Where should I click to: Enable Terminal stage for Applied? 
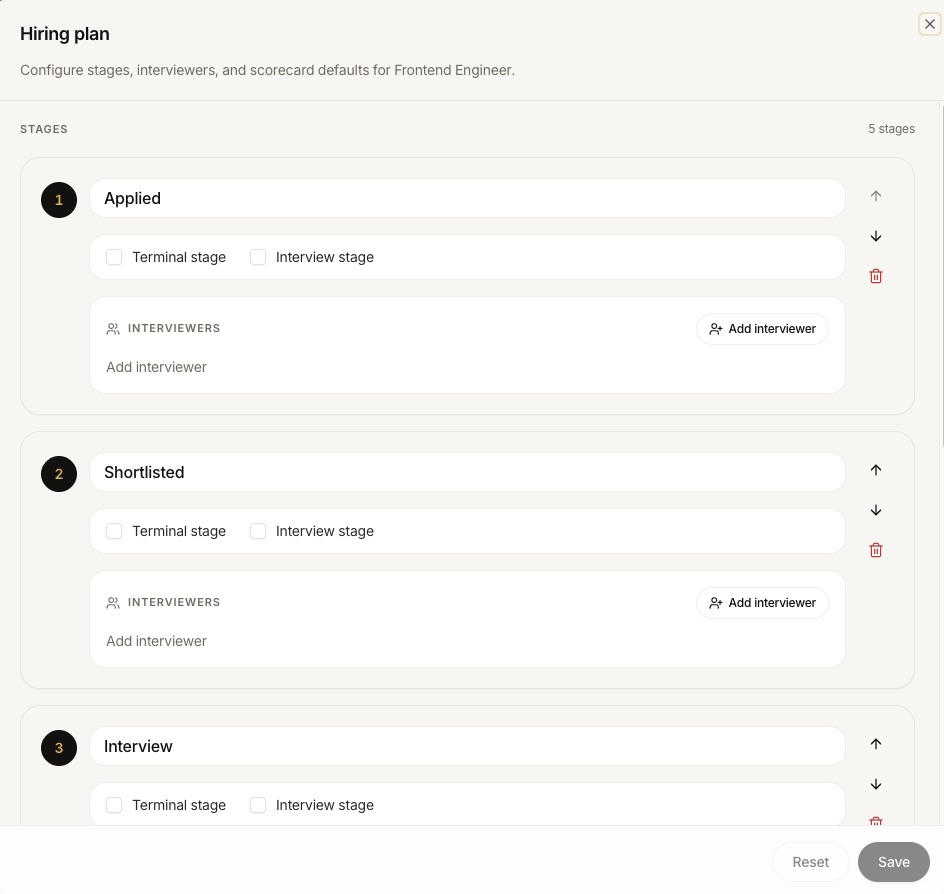pyautogui.click(x=114, y=257)
